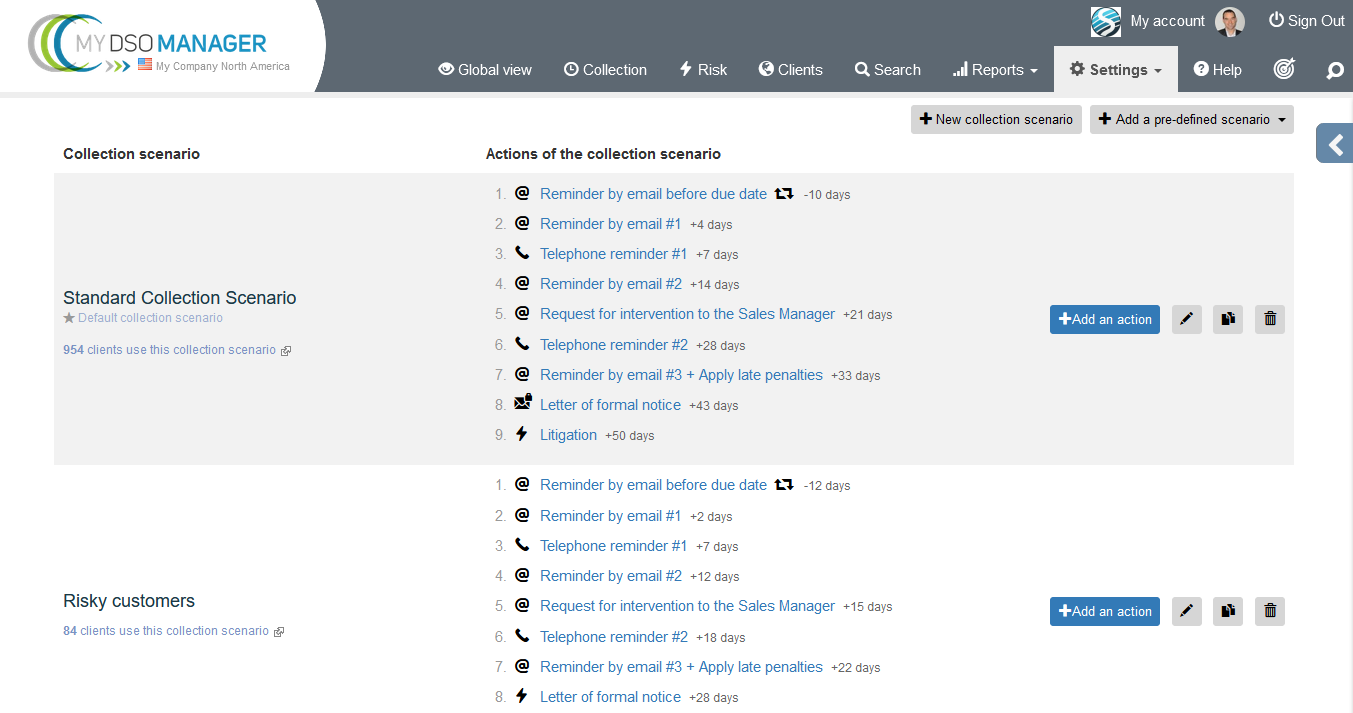Expand the Reports dropdown menu
The height and width of the screenshot is (713, 1353).
tap(995, 70)
